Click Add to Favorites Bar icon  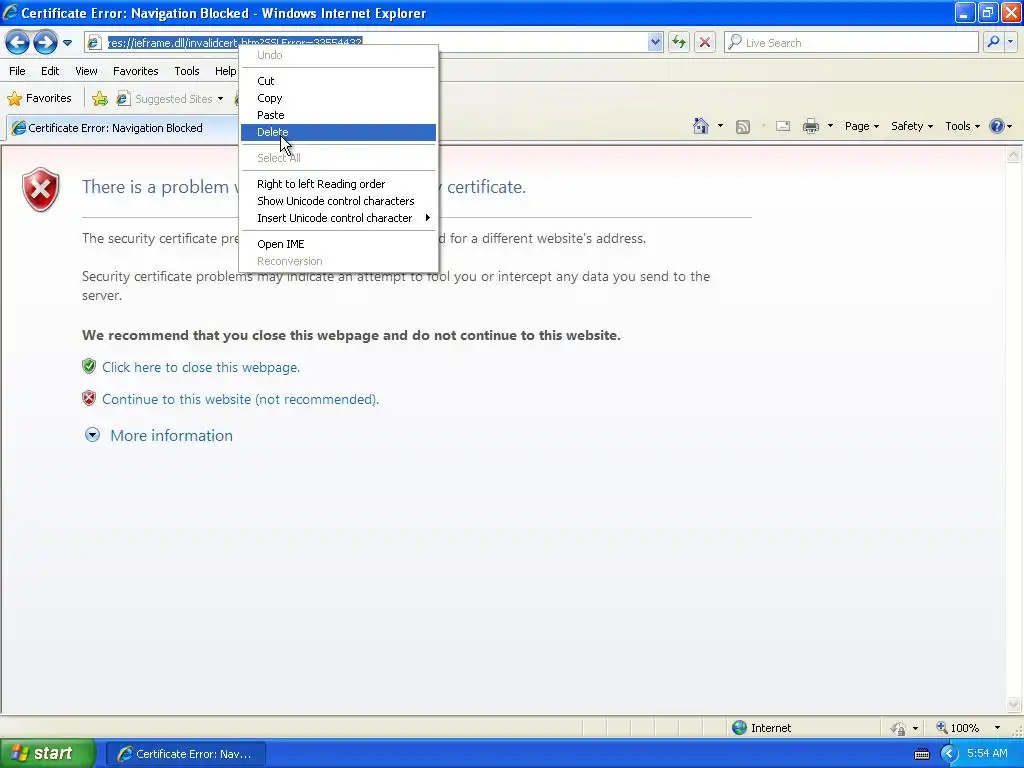point(100,99)
